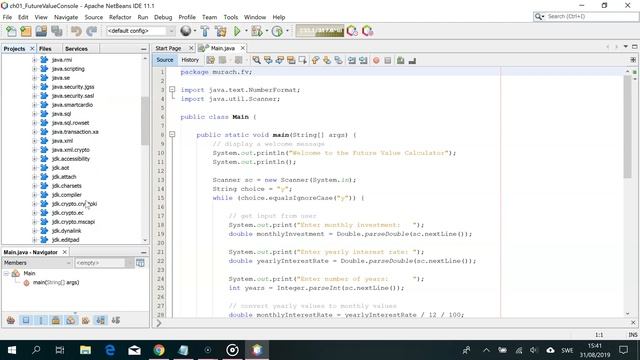Select jdk.dynalink in Projects tree
This screenshot has width=640, height=360.
pyautogui.click(x=67, y=231)
